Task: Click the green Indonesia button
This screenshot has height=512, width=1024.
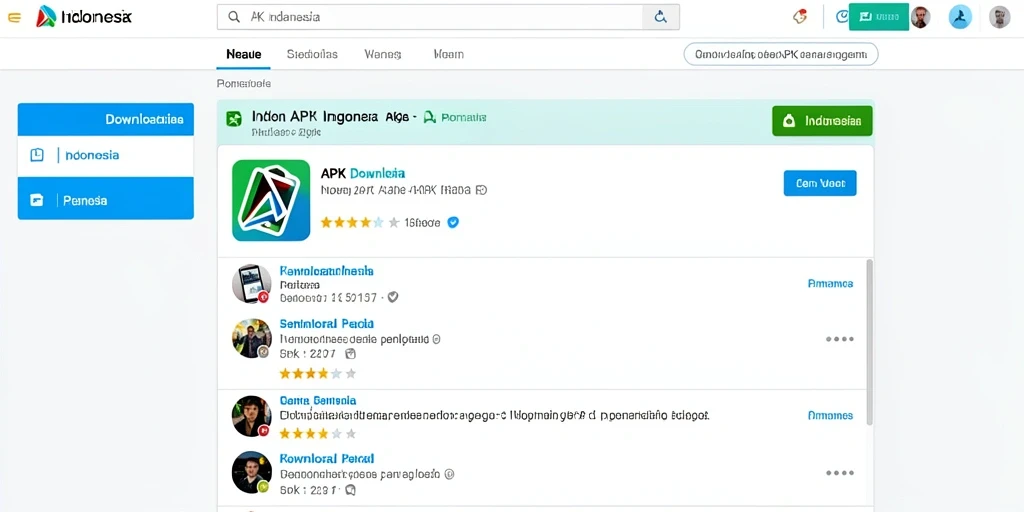Action: click(822, 121)
